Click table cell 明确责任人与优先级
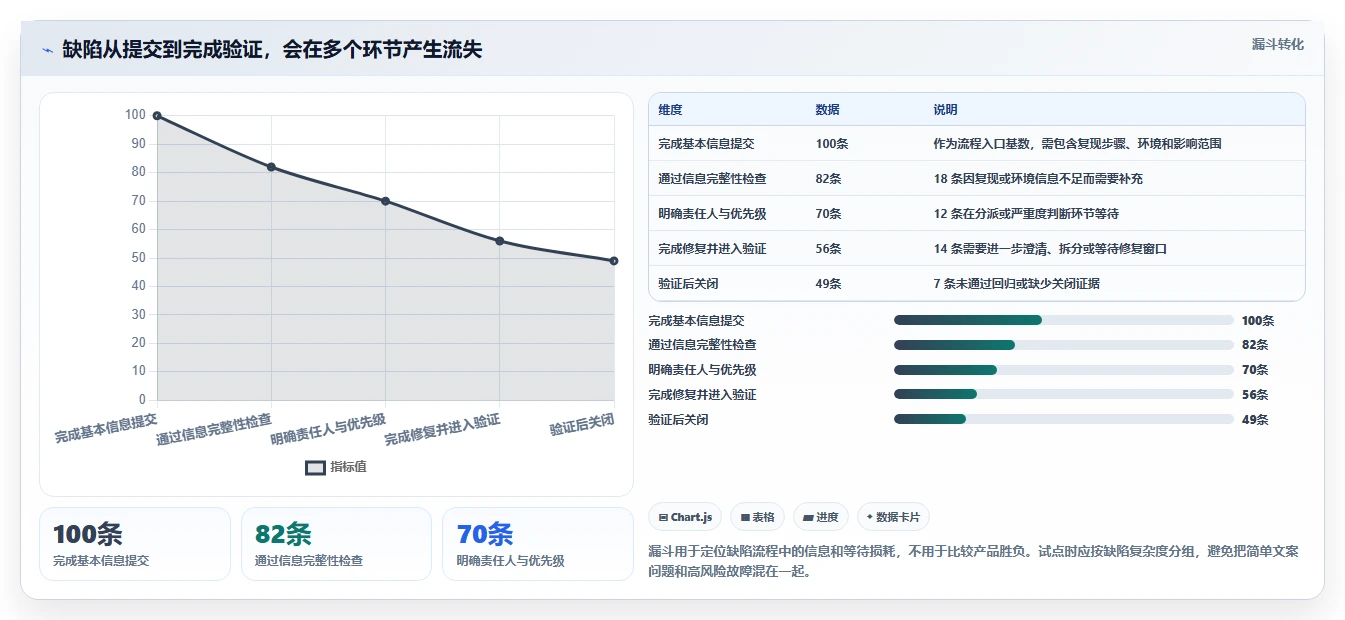Viewport: 1345px width, 620px height. coord(712,214)
